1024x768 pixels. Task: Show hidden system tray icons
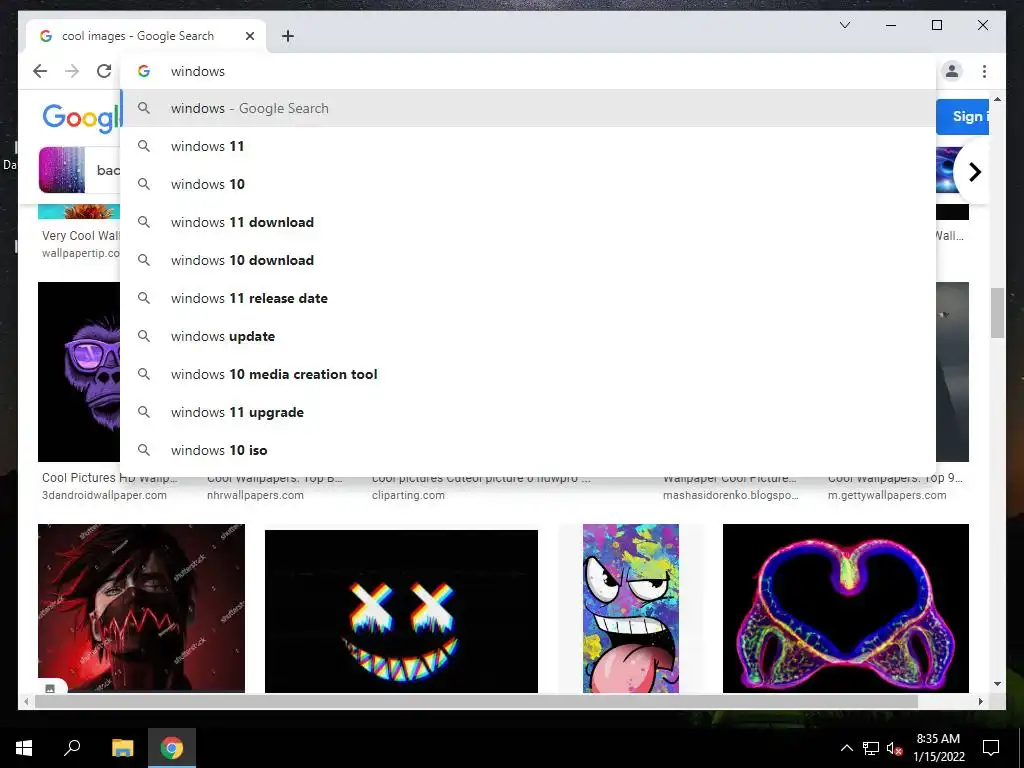coord(846,748)
